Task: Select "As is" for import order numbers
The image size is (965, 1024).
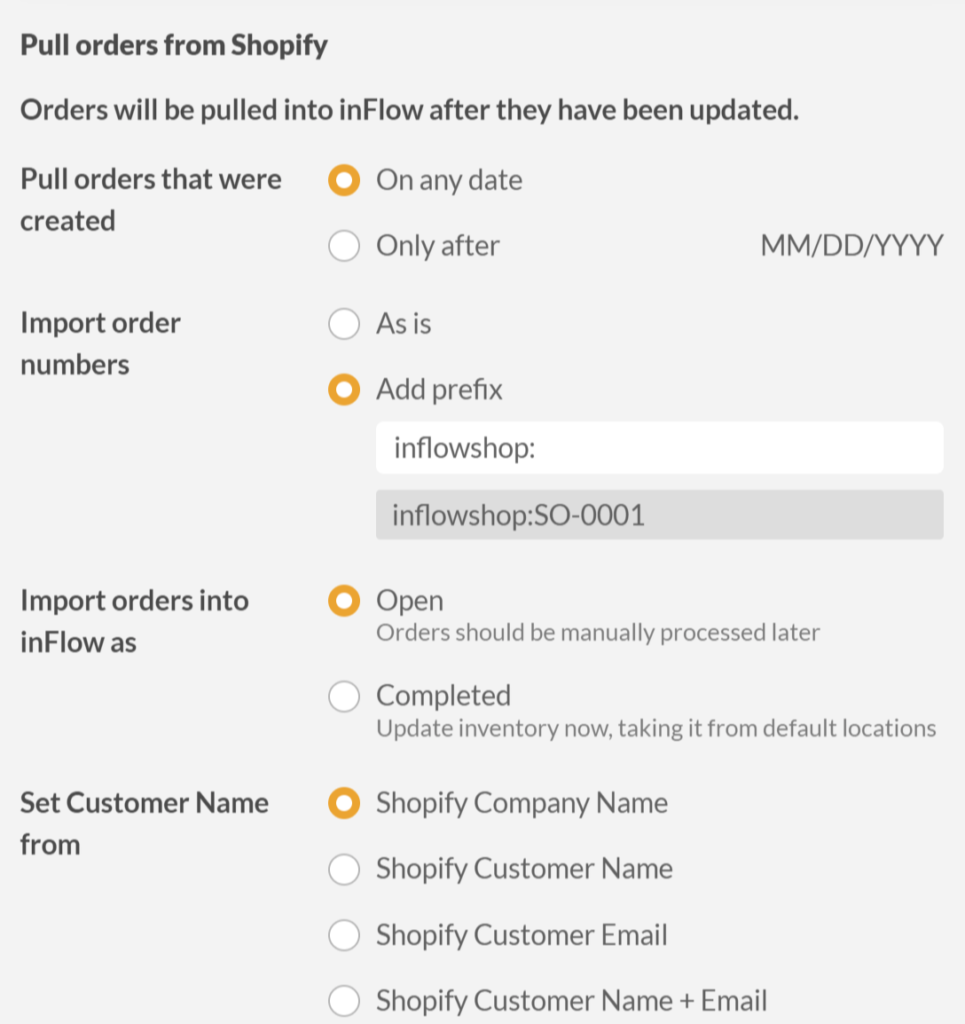Action: [344, 324]
